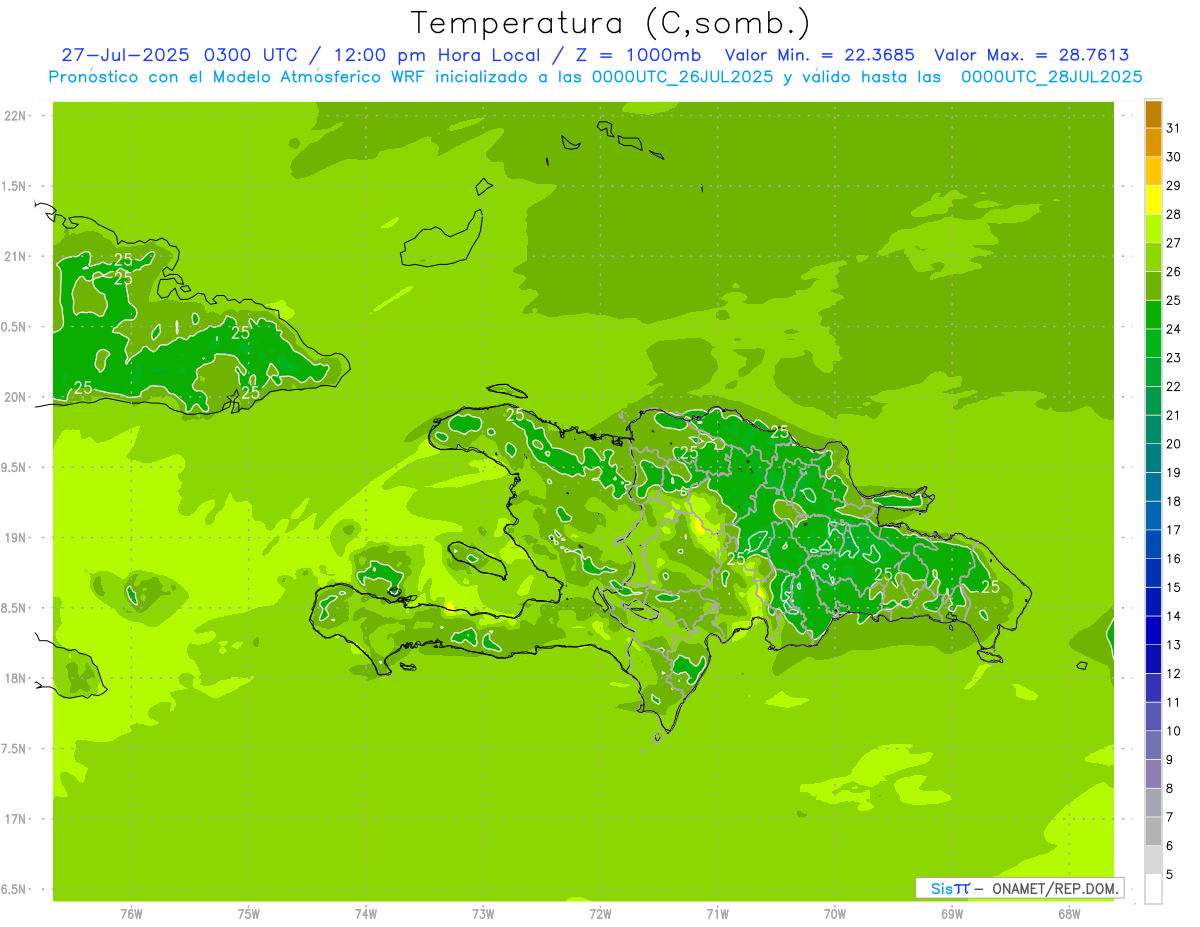Click the '70W' longitude axis label
This screenshot has height=927, width=1200.
(x=835, y=914)
